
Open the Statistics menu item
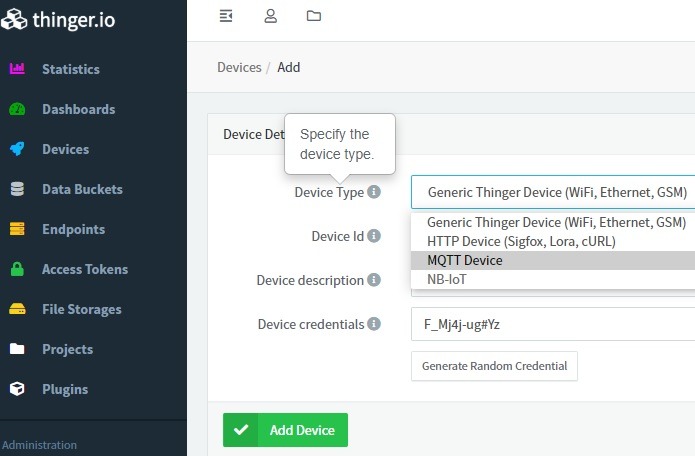(x=71, y=69)
